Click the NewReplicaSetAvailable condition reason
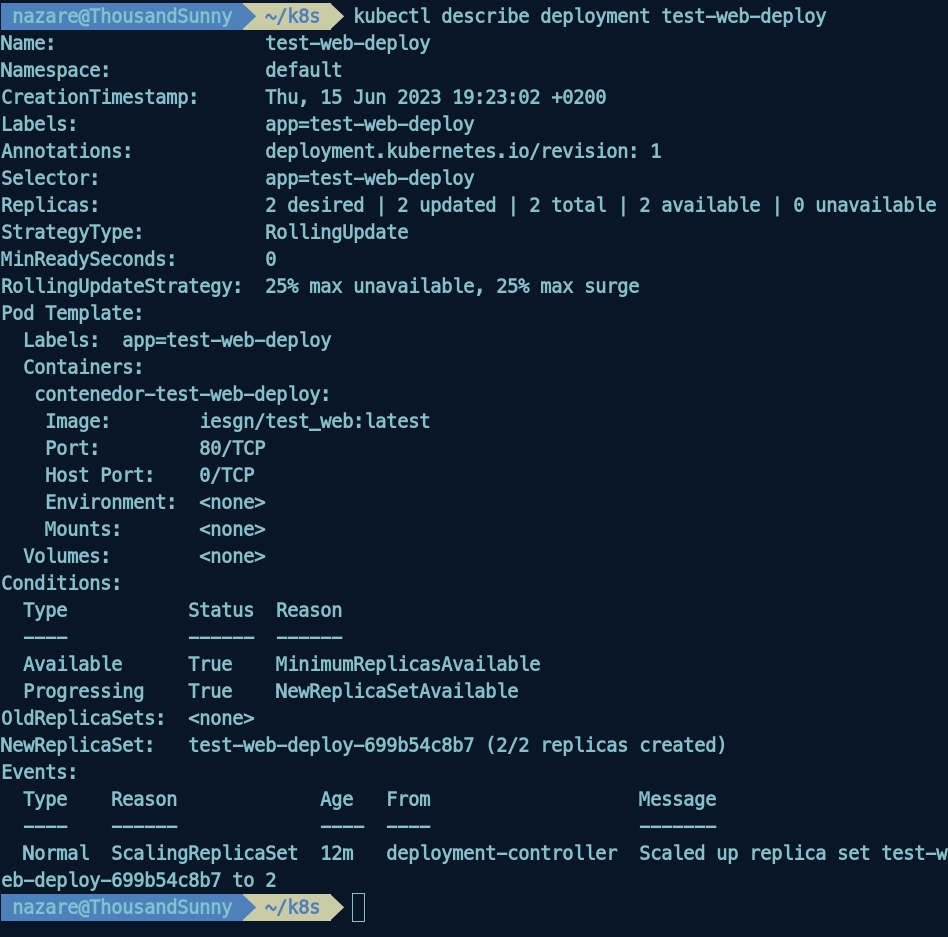Viewport: 948px width, 937px height. [397, 691]
